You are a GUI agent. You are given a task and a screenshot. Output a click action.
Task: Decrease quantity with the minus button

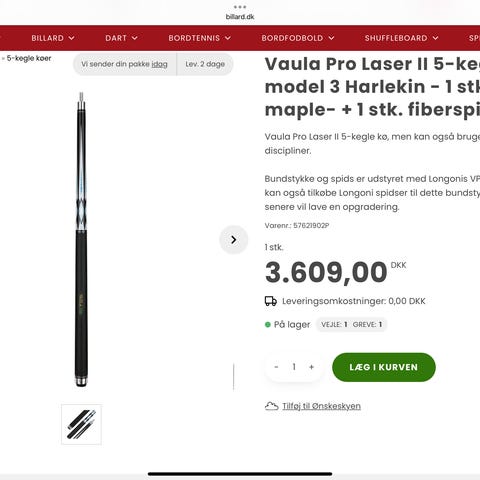[276, 367]
